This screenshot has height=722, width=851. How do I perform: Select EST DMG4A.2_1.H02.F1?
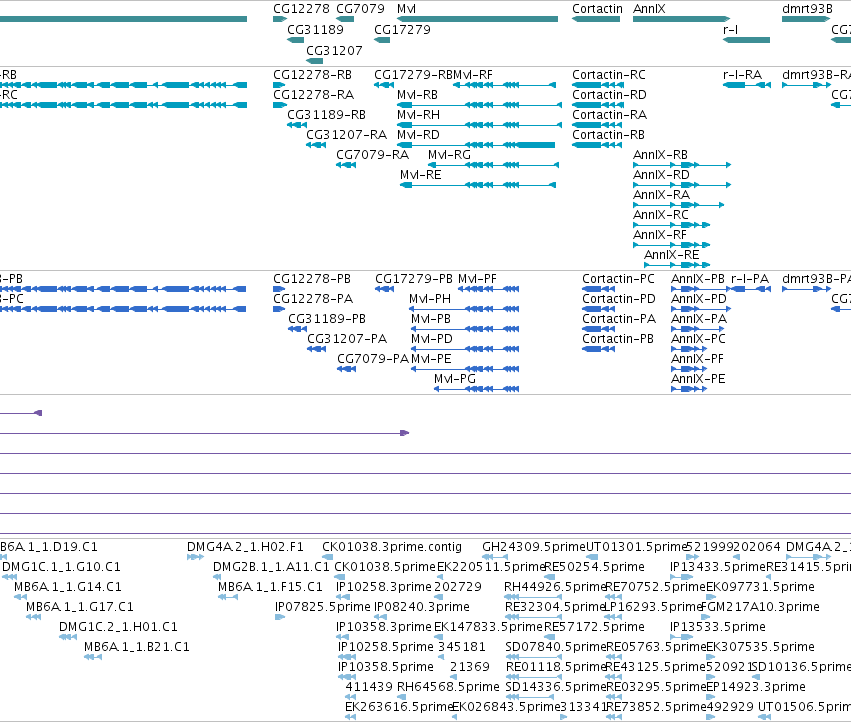245,547
